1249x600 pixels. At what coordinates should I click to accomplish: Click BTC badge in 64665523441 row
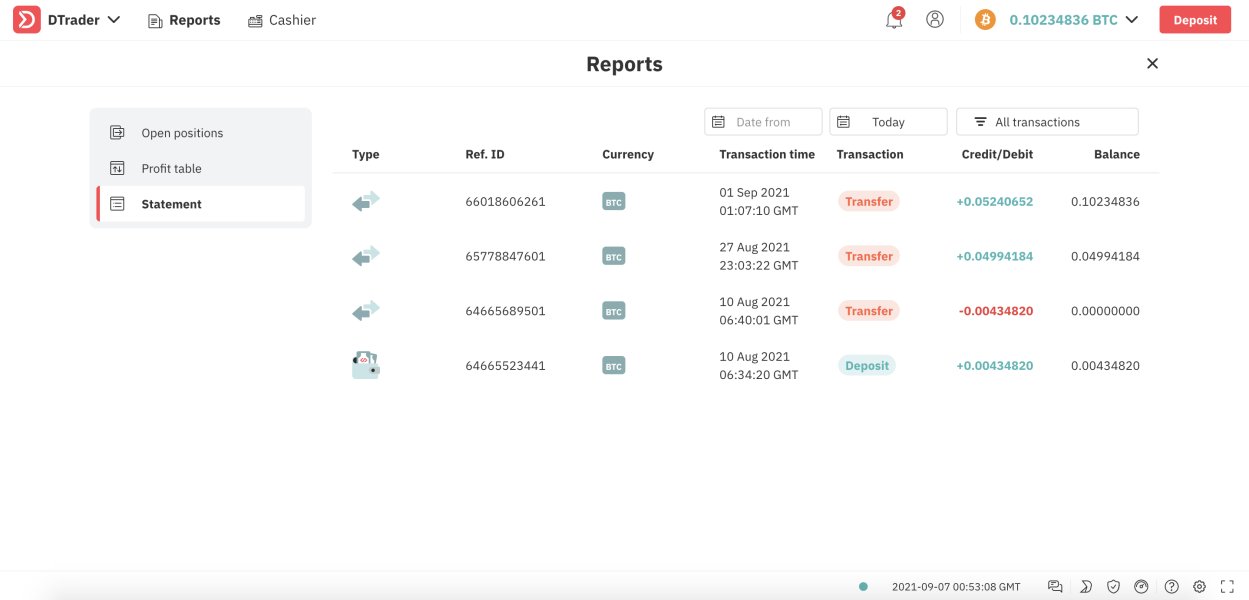(613, 366)
